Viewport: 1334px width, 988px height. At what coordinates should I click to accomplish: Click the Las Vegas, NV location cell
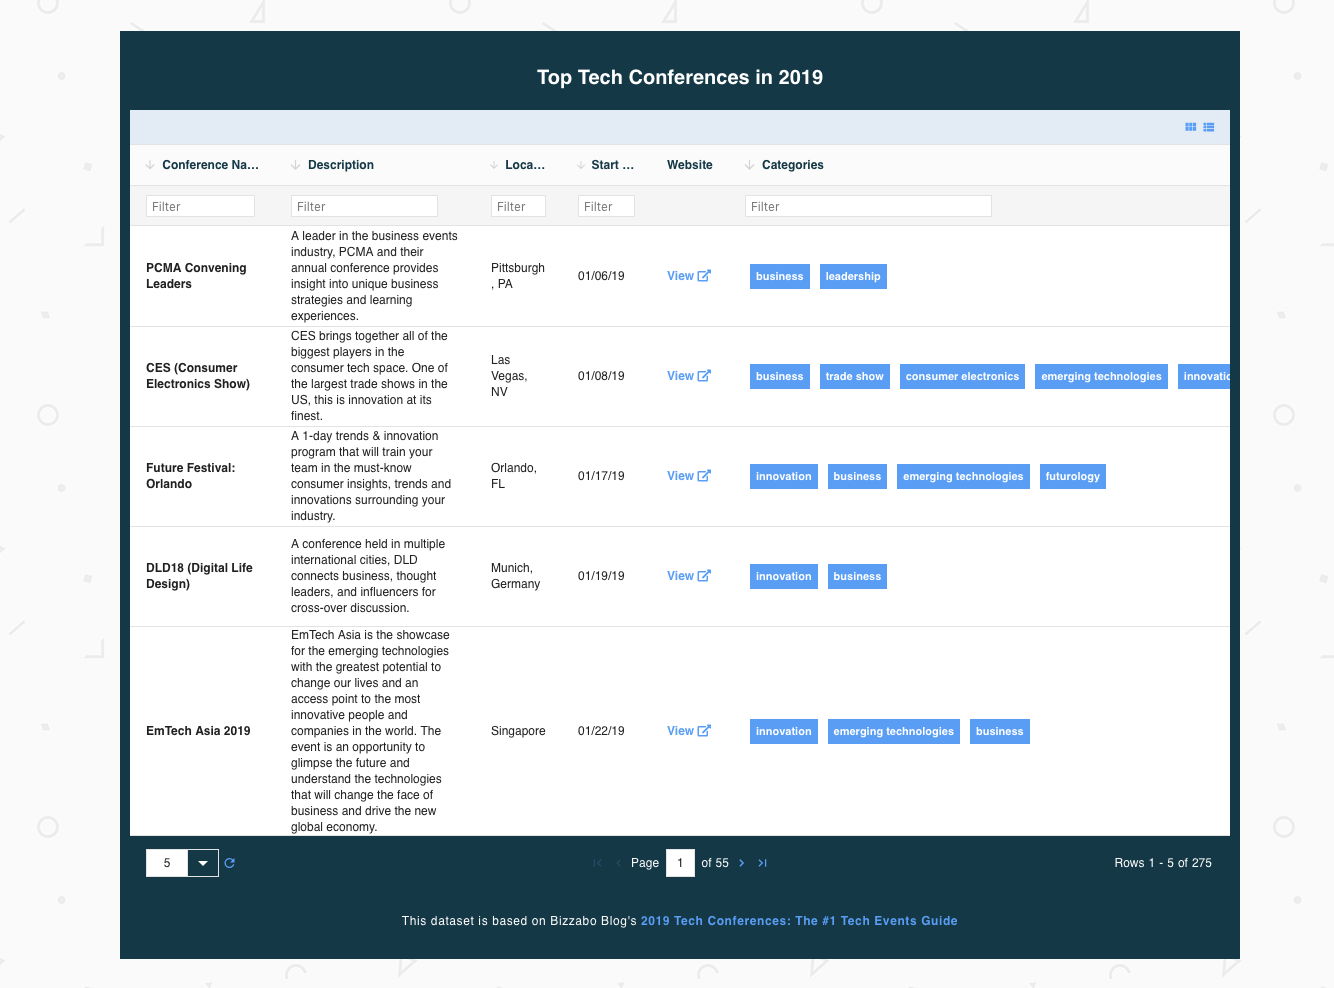[509, 376]
